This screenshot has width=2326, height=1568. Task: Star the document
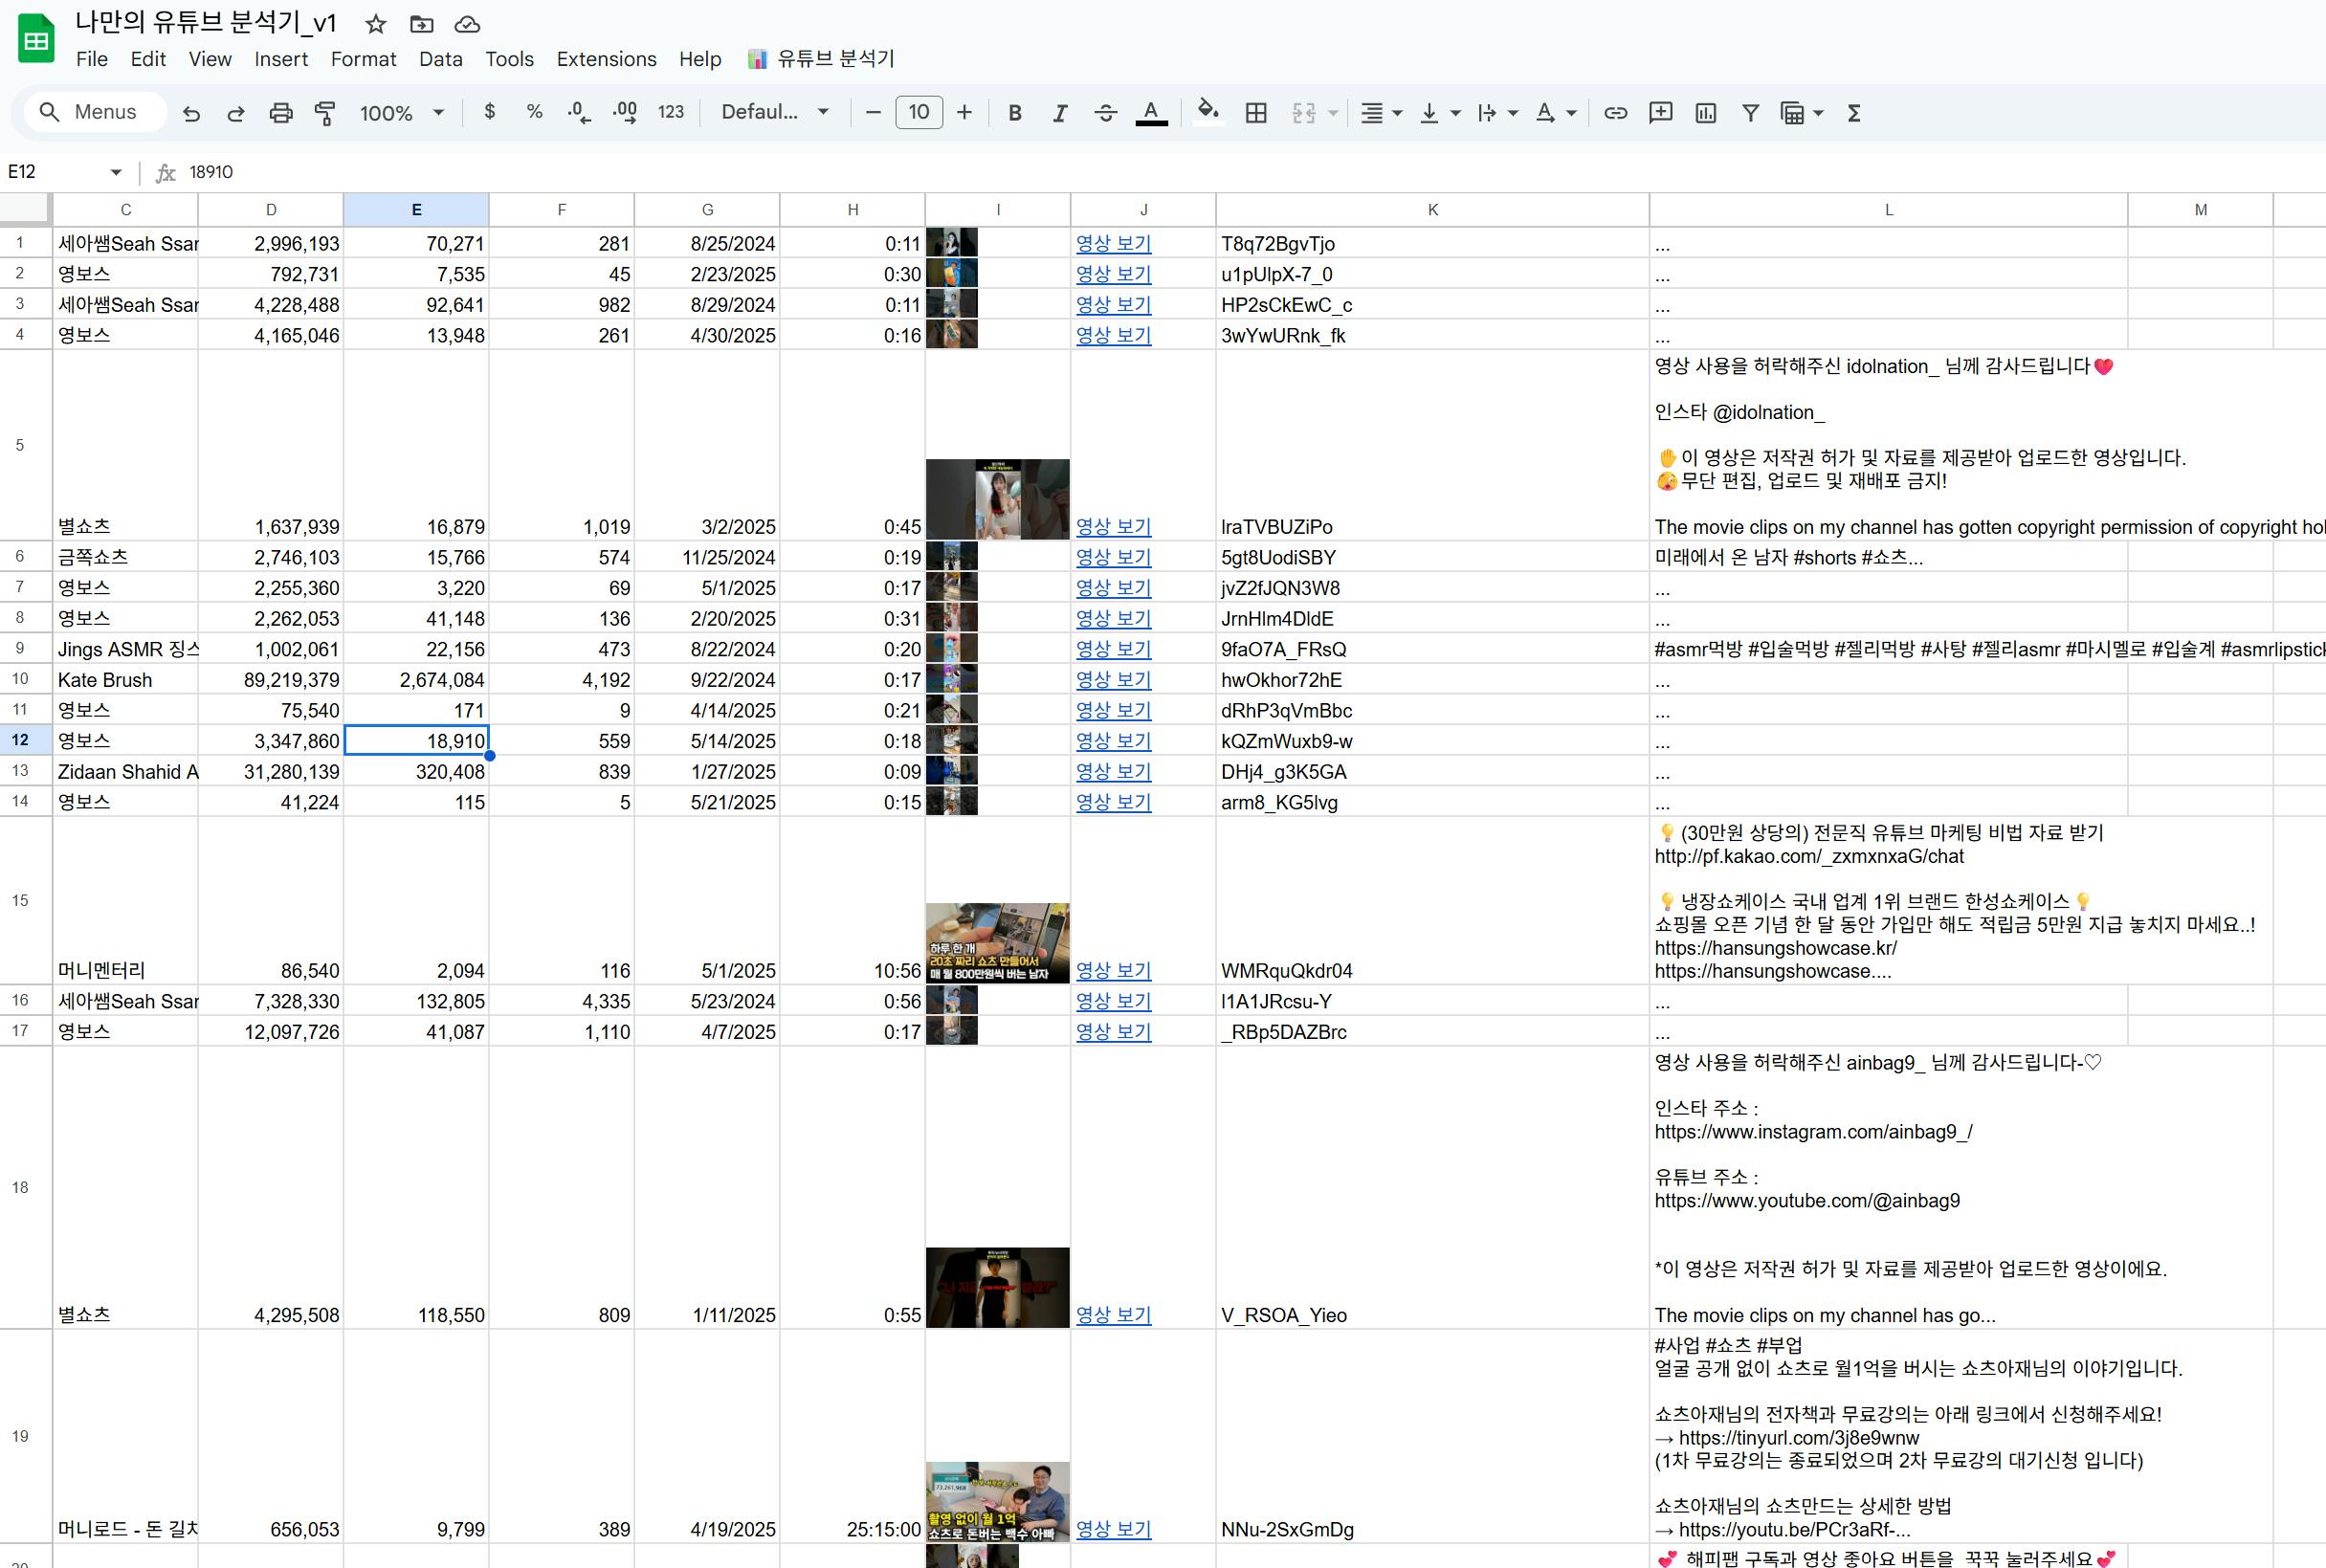point(376,24)
